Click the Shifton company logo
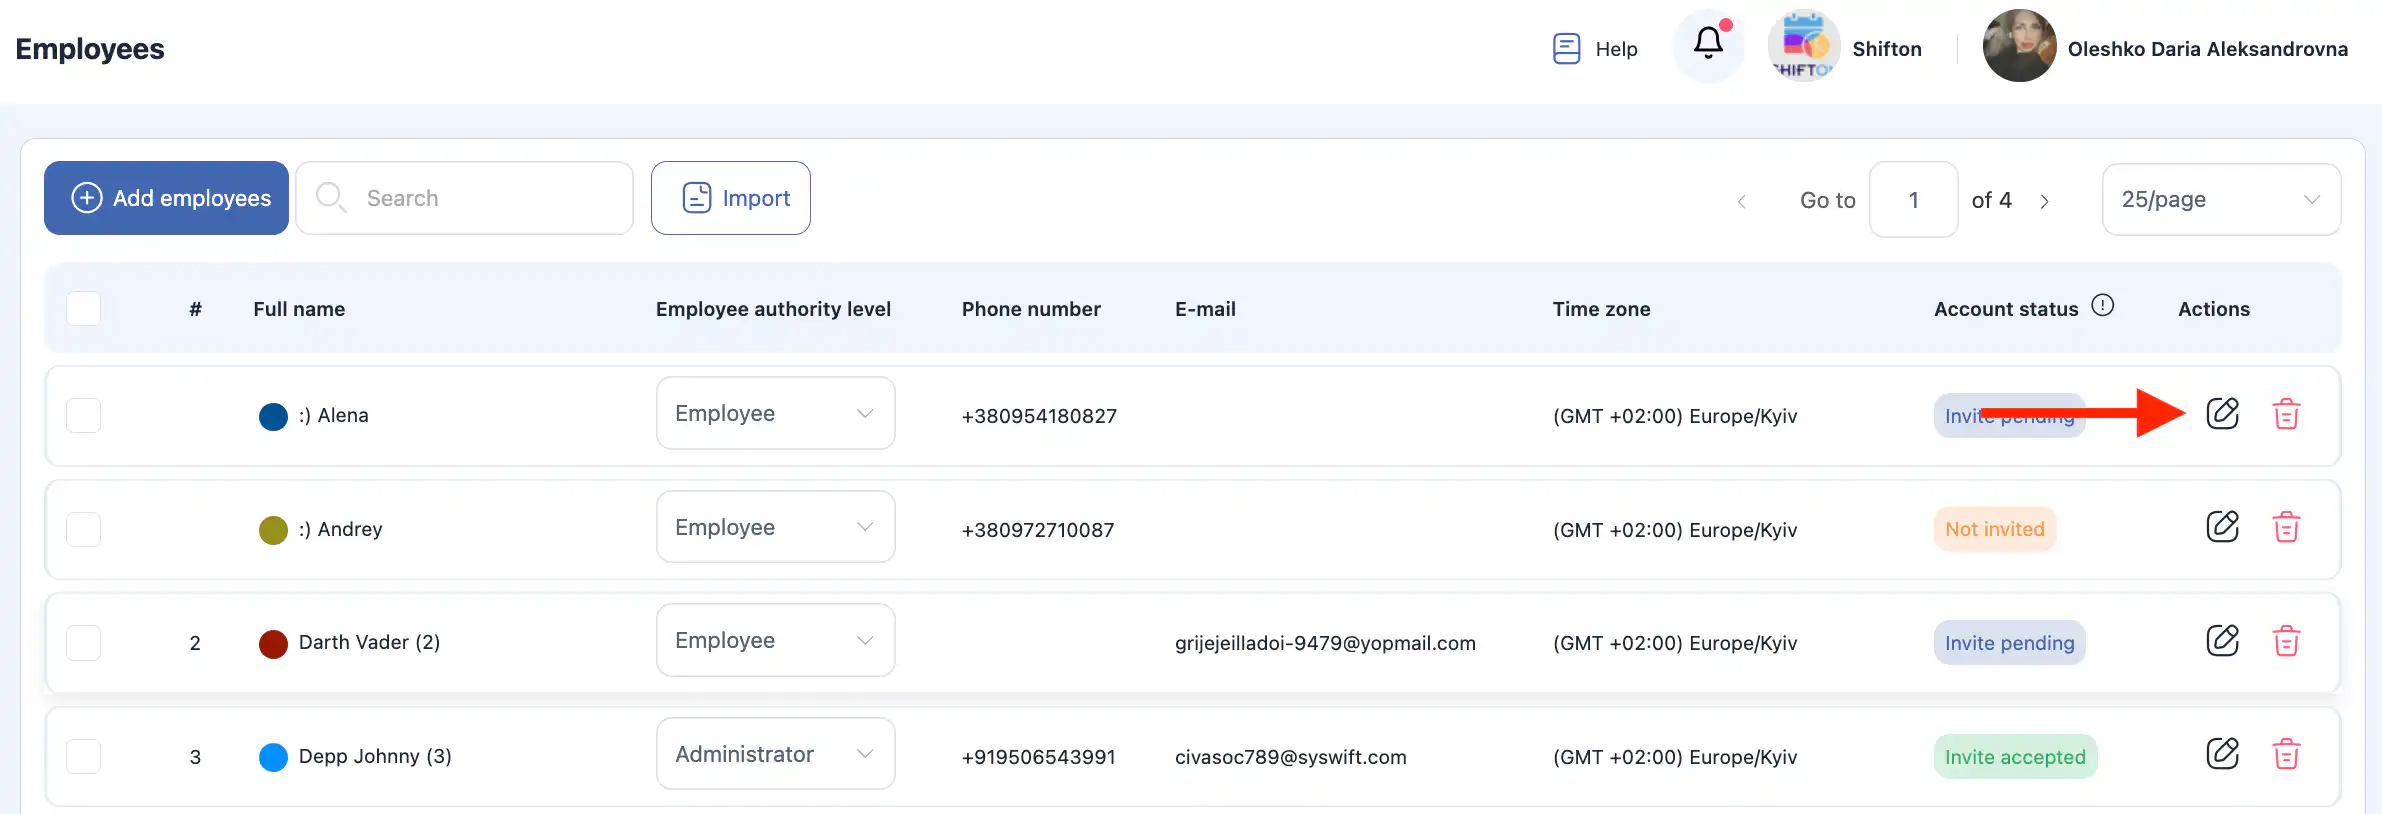The height and width of the screenshot is (814, 2382). click(x=1803, y=47)
